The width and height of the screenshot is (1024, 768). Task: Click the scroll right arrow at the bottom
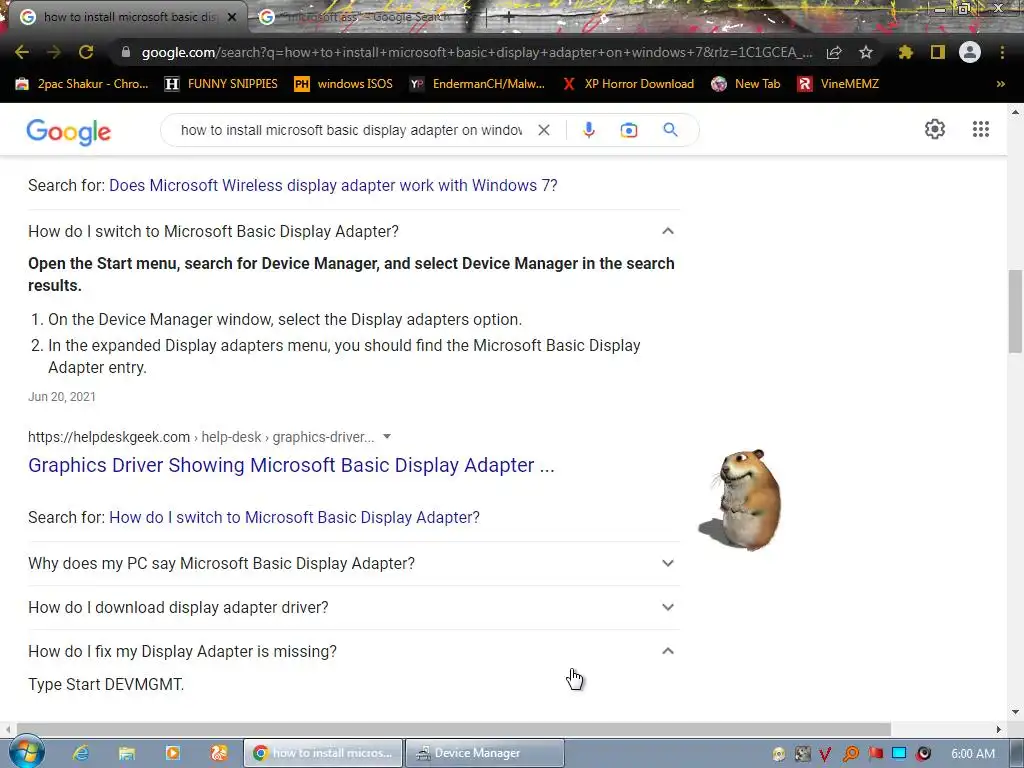click(999, 729)
